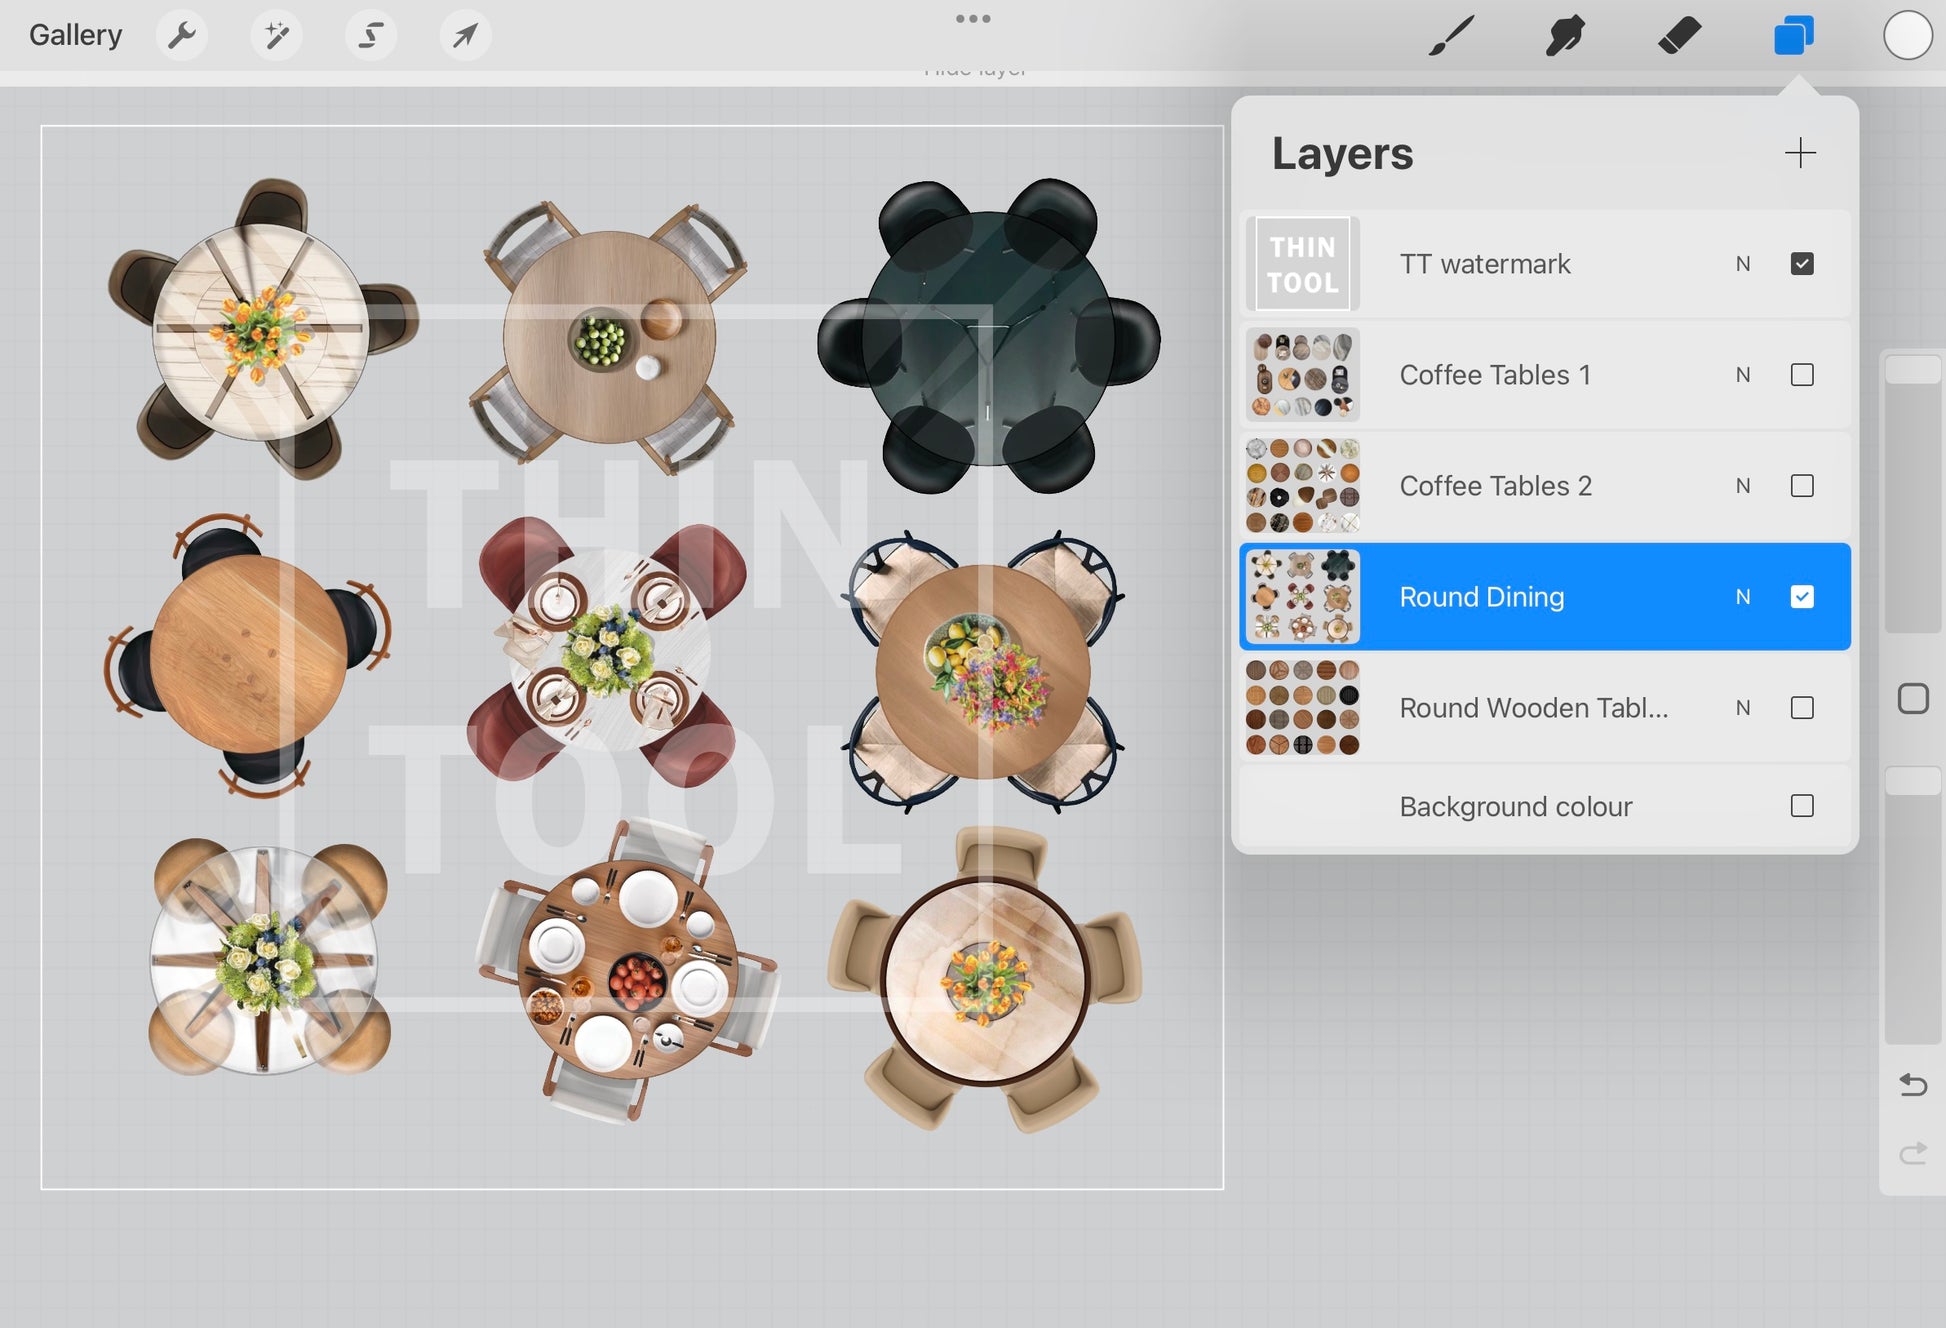
Task: Tap the undo arrow in sidebar
Action: point(1912,1085)
